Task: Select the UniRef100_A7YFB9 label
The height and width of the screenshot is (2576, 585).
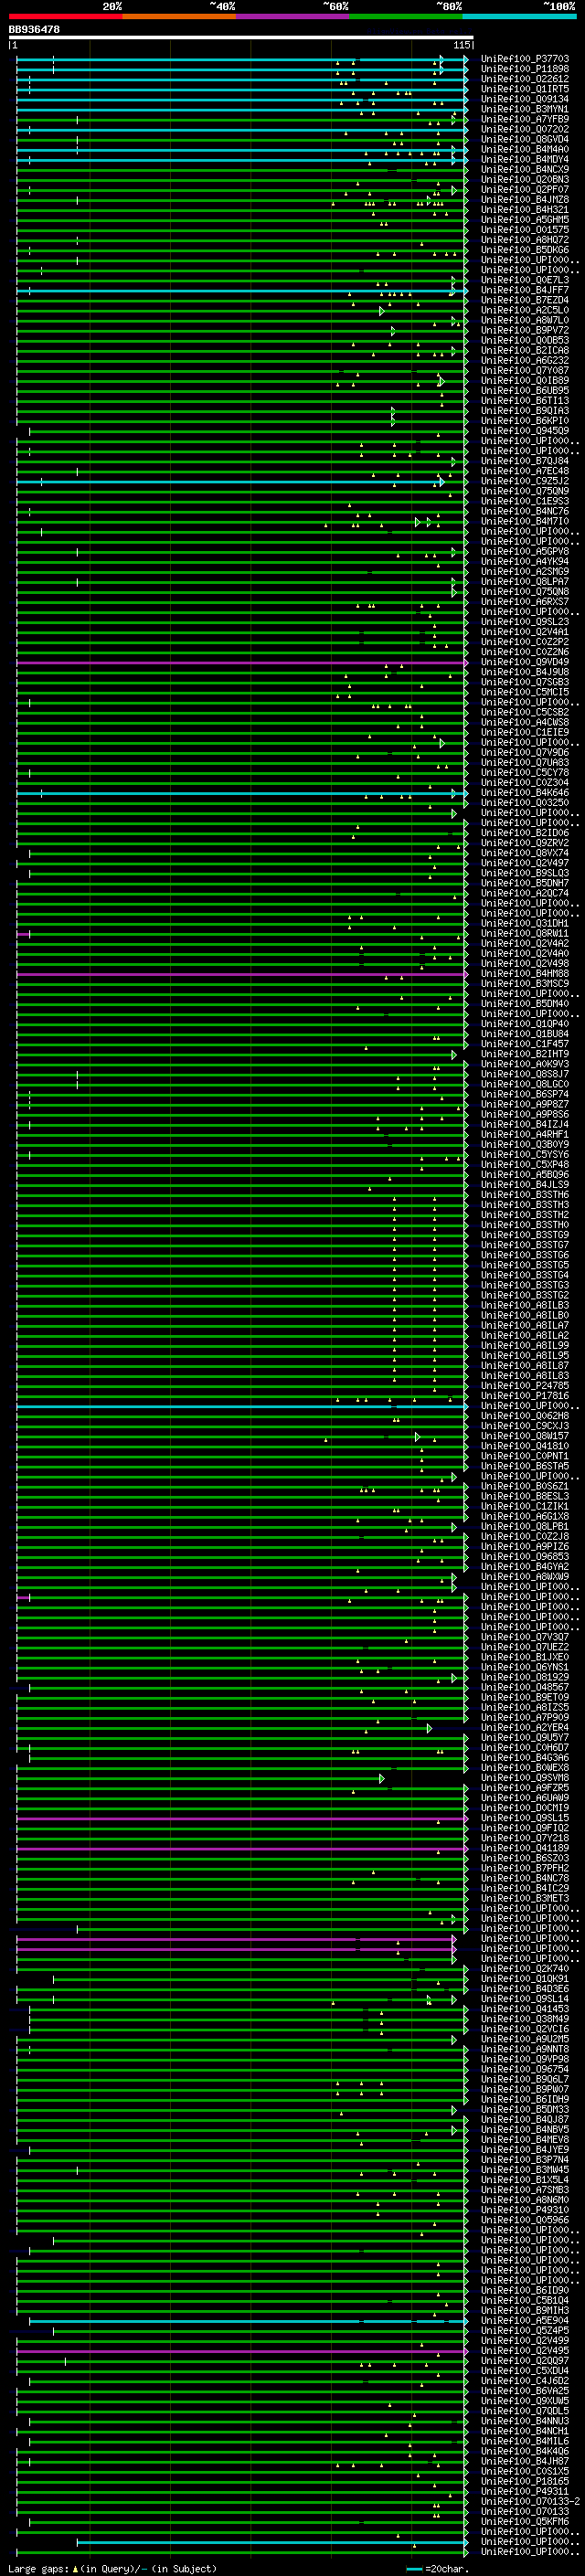Action: coord(525,119)
